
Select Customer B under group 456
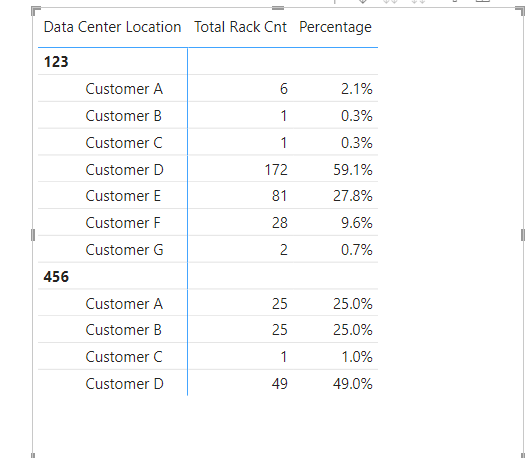click(x=124, y=330)
